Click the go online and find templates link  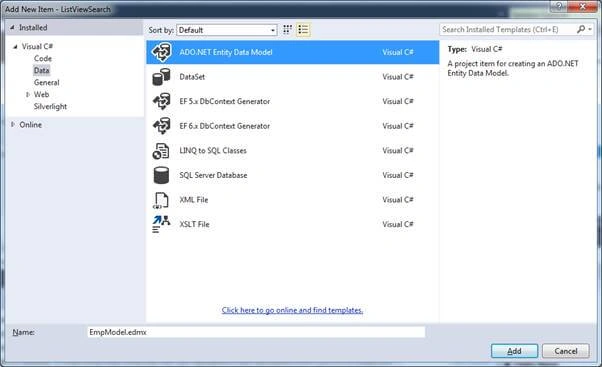(292, 310)
